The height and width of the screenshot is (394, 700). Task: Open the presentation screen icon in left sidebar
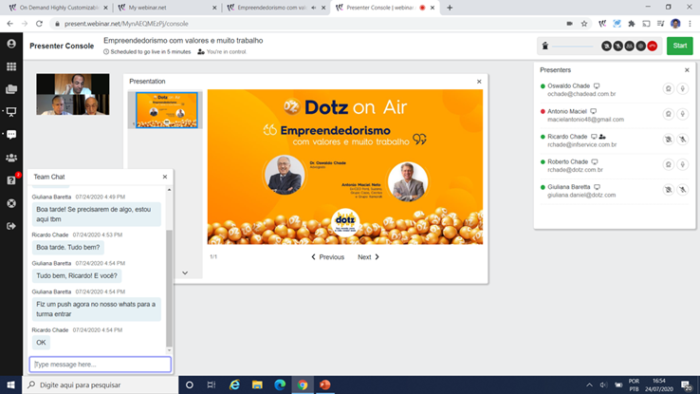(x=11, y=112)
